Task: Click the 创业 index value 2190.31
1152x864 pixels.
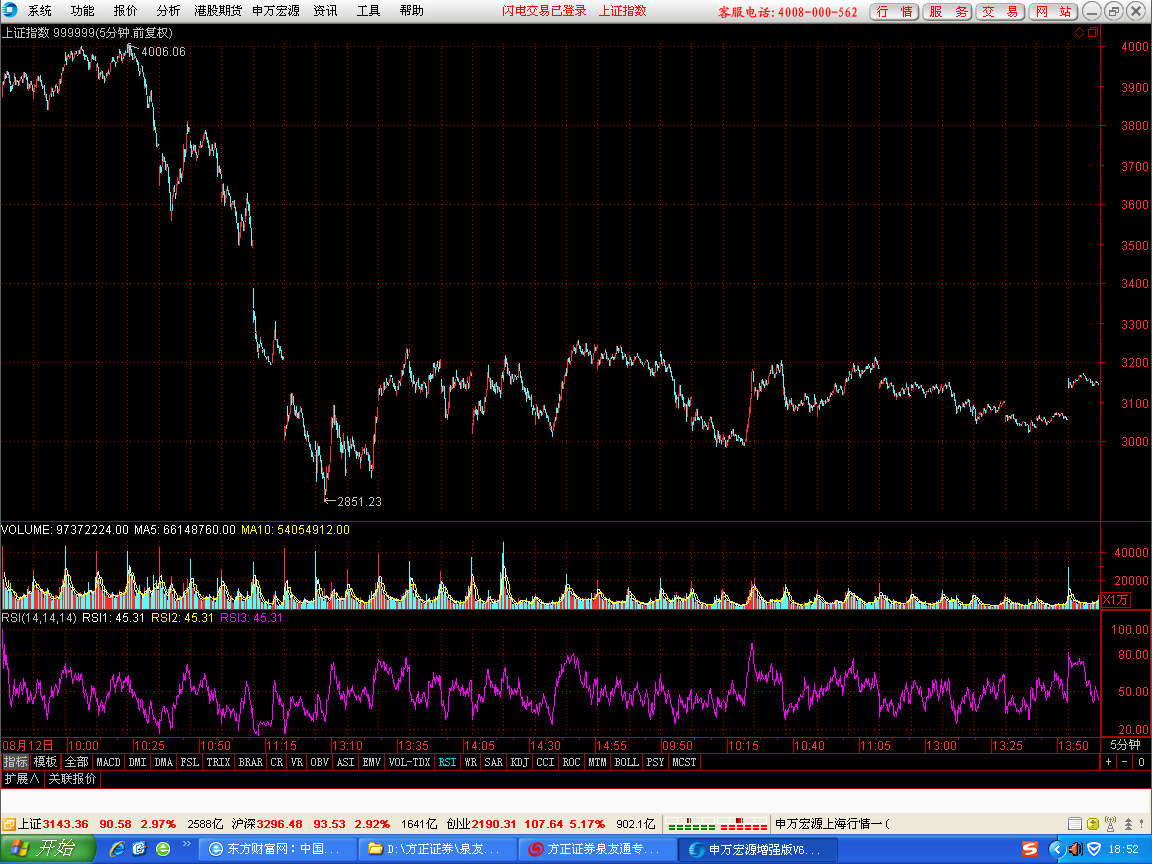Action: tap(494, 824)
